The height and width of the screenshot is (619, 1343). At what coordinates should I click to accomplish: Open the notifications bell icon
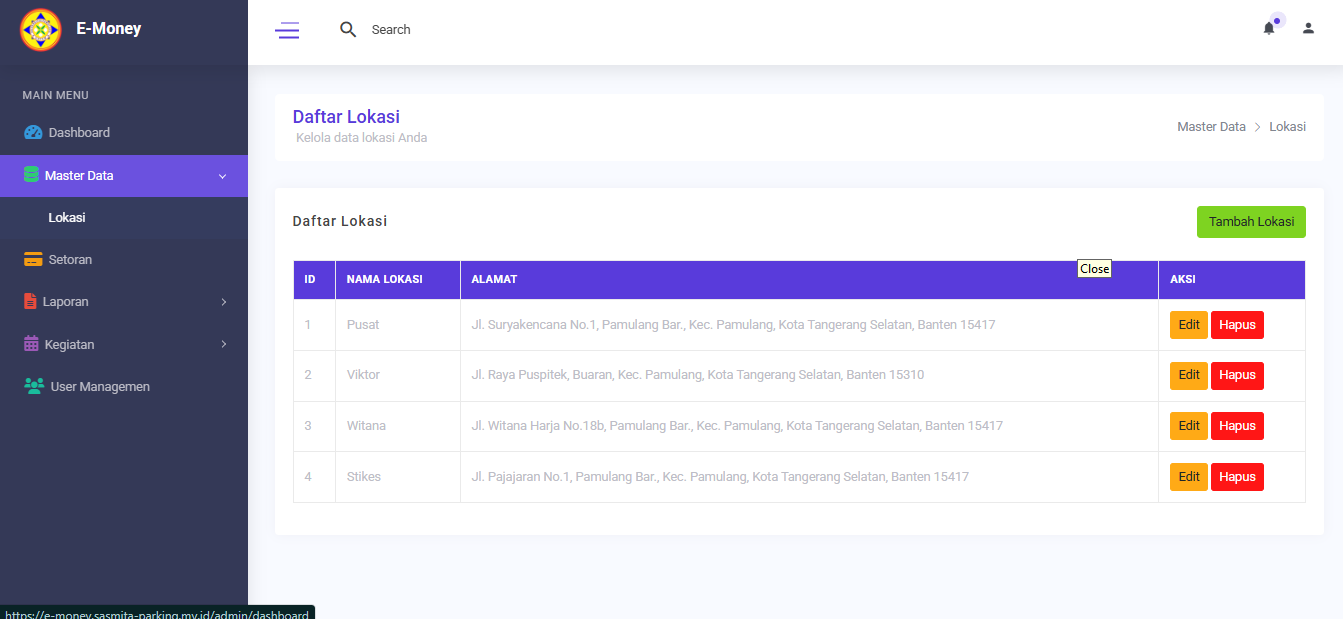pyautogui.click(x=1269, y=29)
